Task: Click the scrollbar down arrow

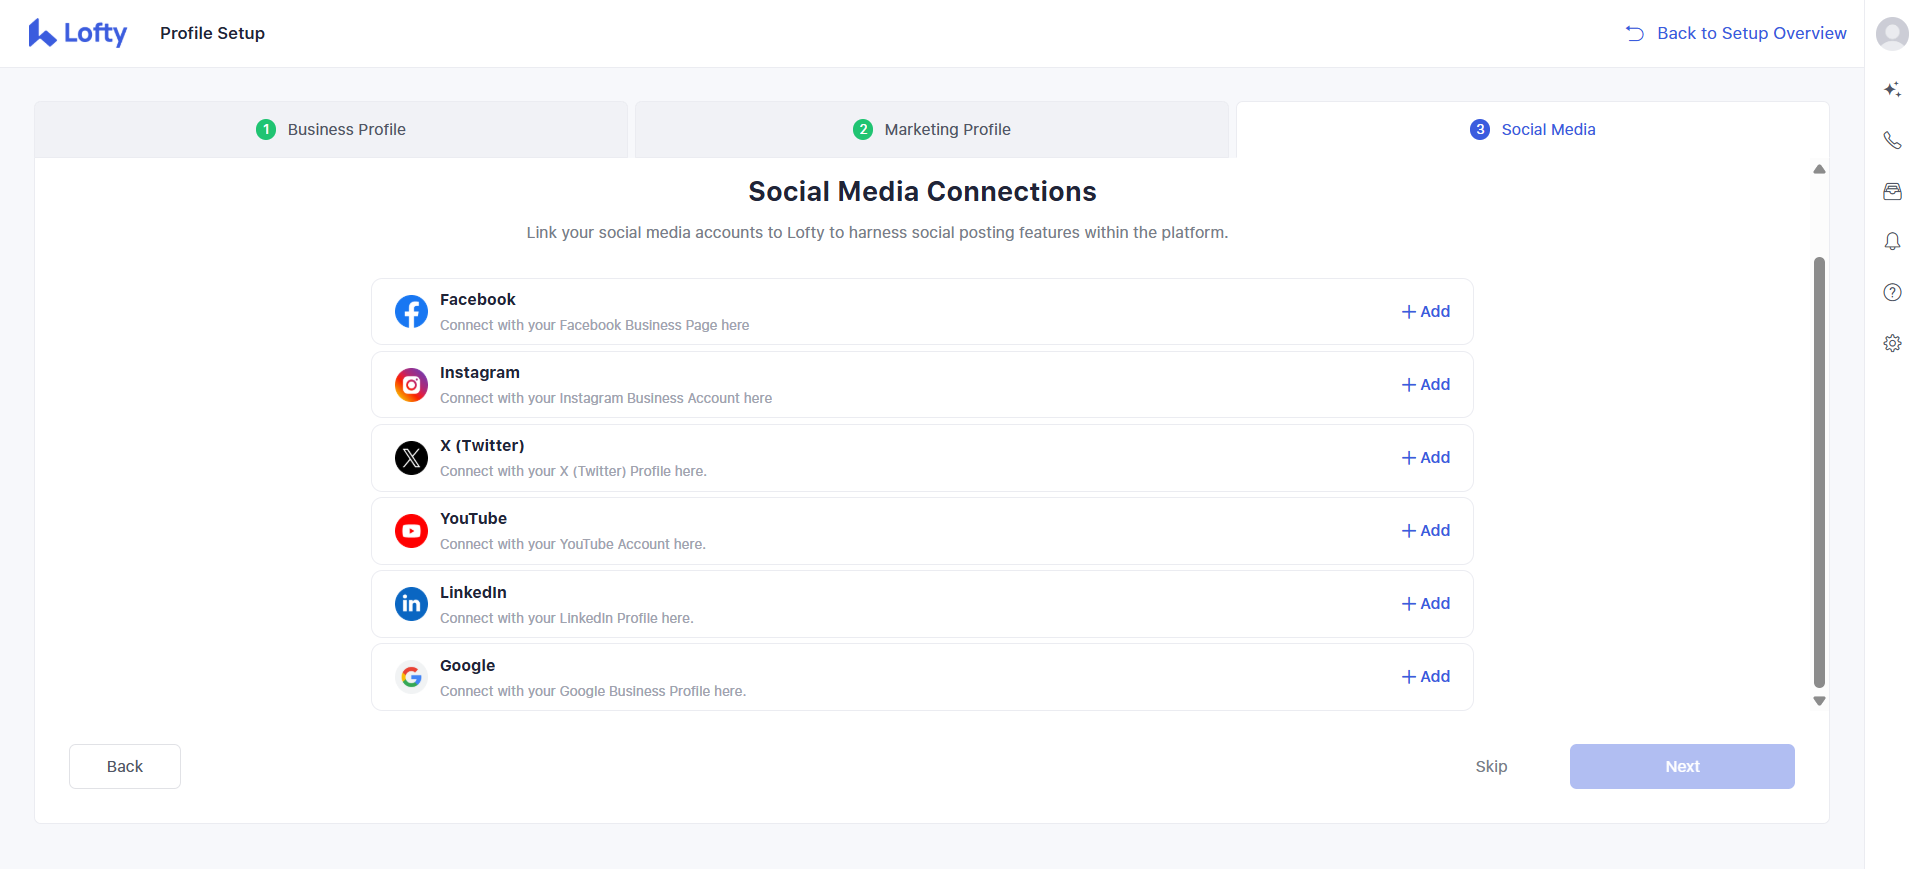Action: 1819,701
